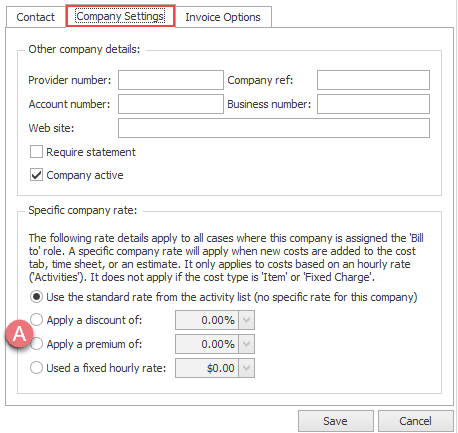Open the fixed hourly rate dropdown arrow
Viewport: 458px width, 433px height.
pyautogui.click(x=247, y=368)
